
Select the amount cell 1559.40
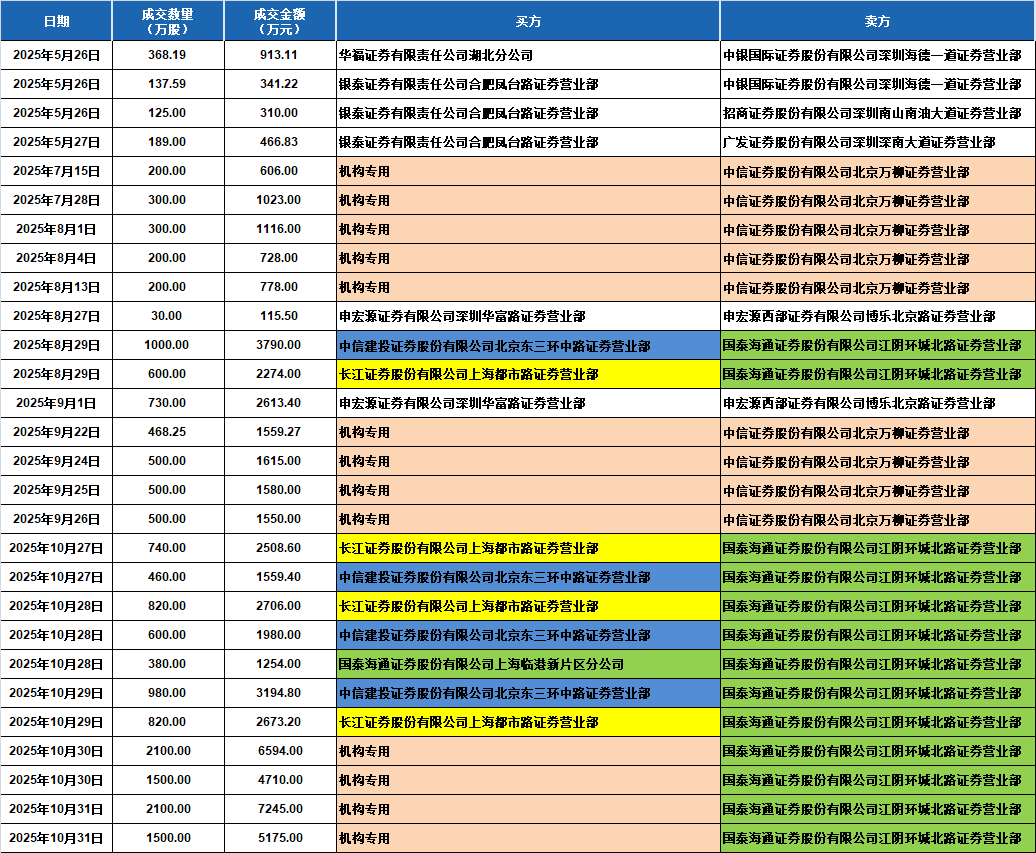[280, 577]
